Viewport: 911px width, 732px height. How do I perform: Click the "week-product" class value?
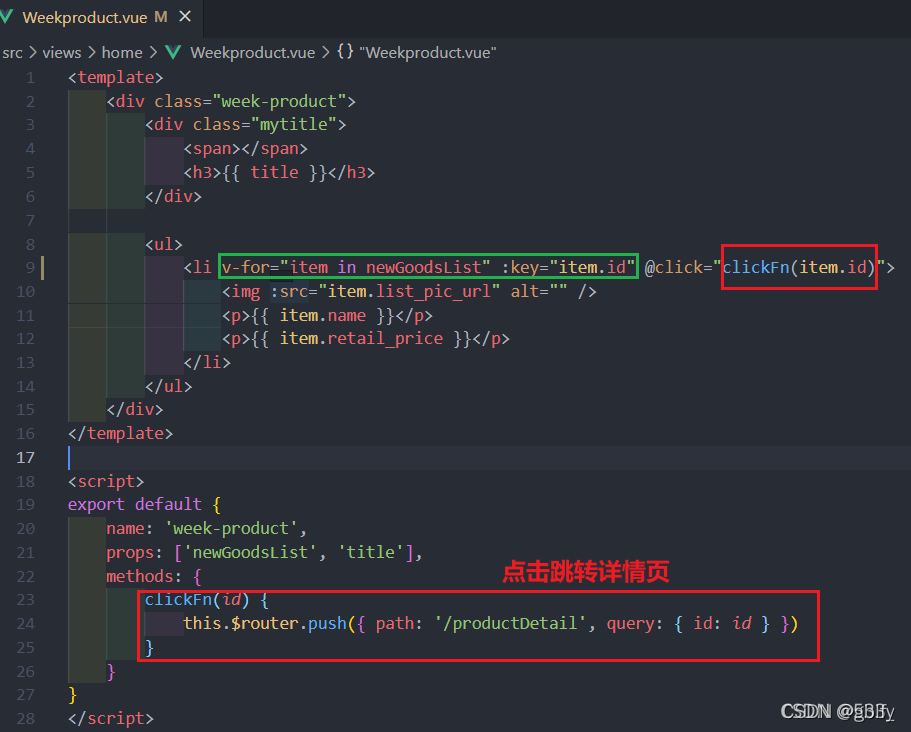point(279,102)
